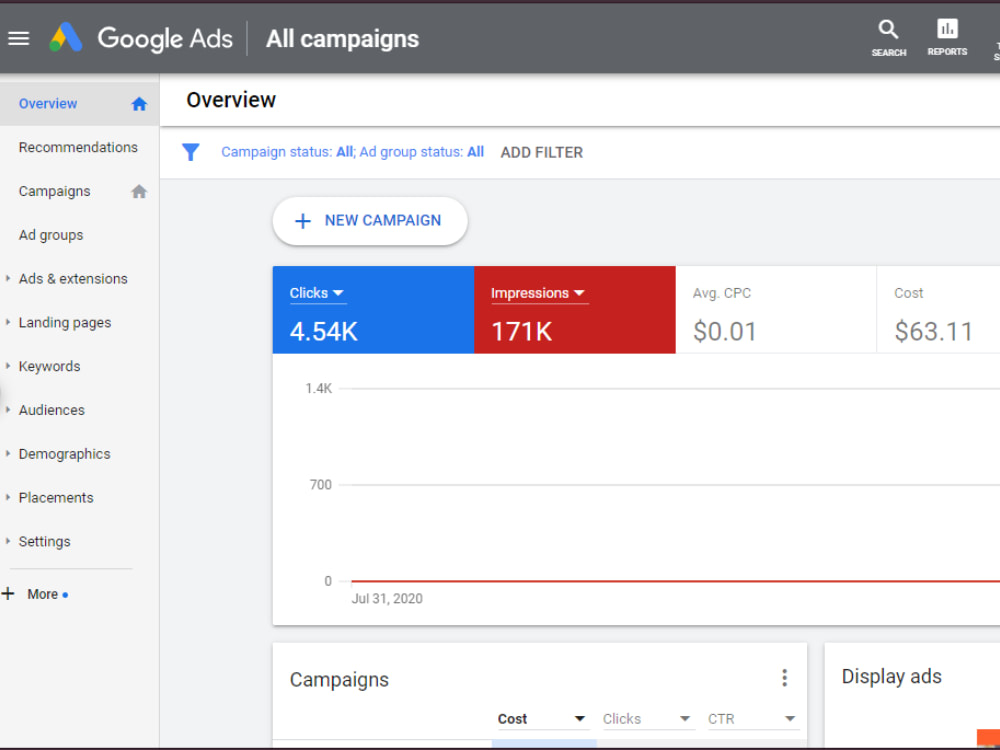Expand Keywords section
This screenshot has height=750, width=1000.
pos(8,366)
